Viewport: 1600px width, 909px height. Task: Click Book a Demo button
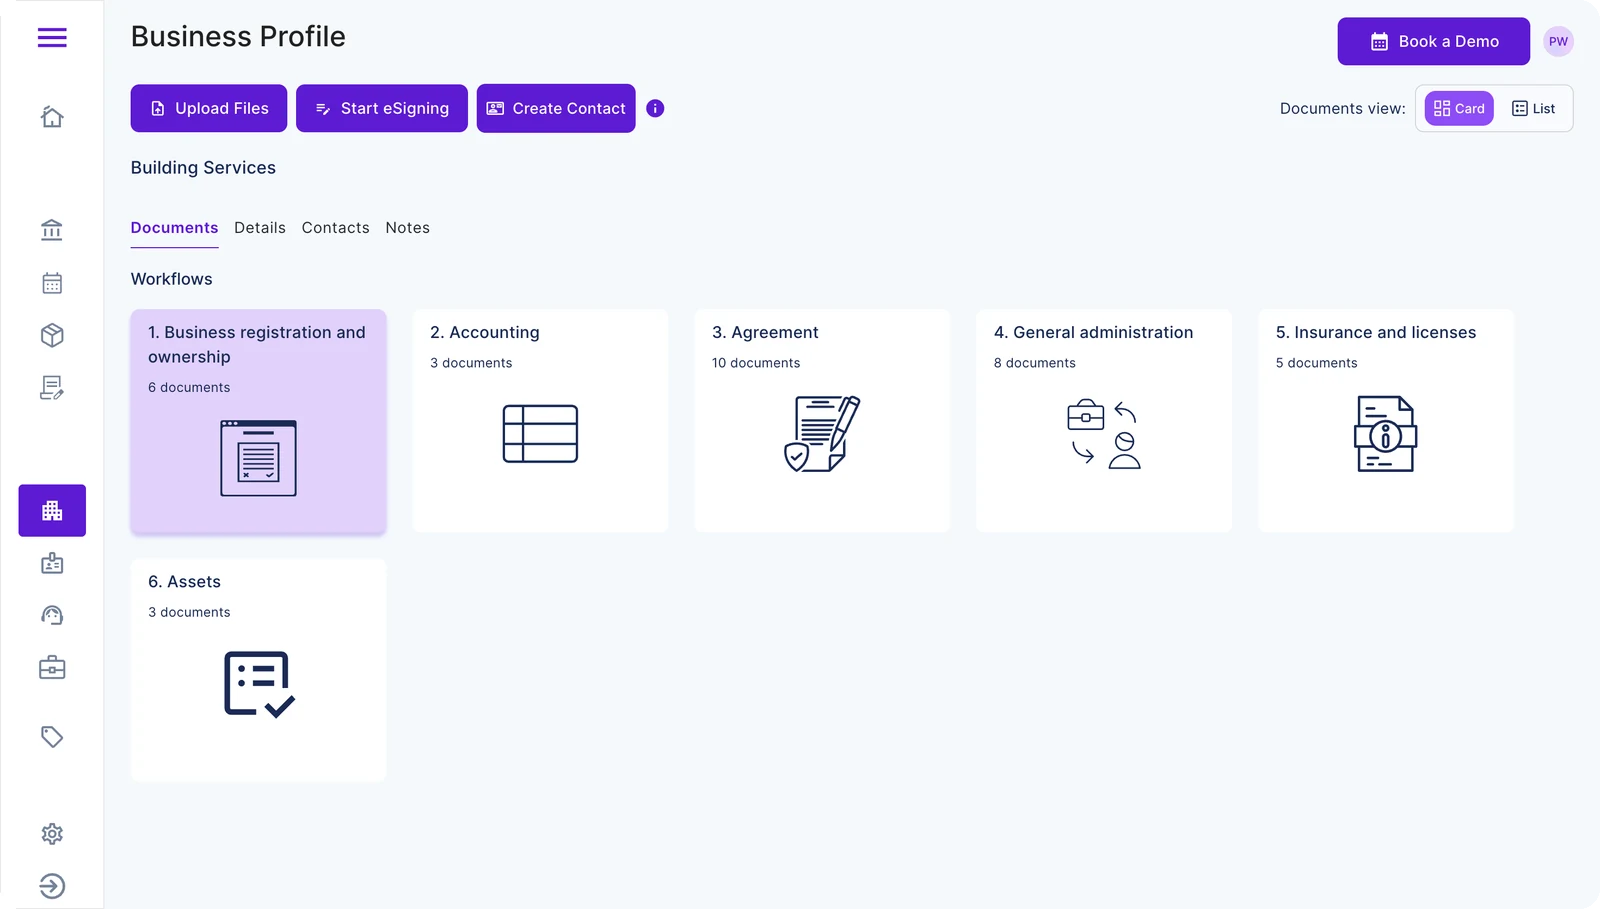(x=1434, y=41)
